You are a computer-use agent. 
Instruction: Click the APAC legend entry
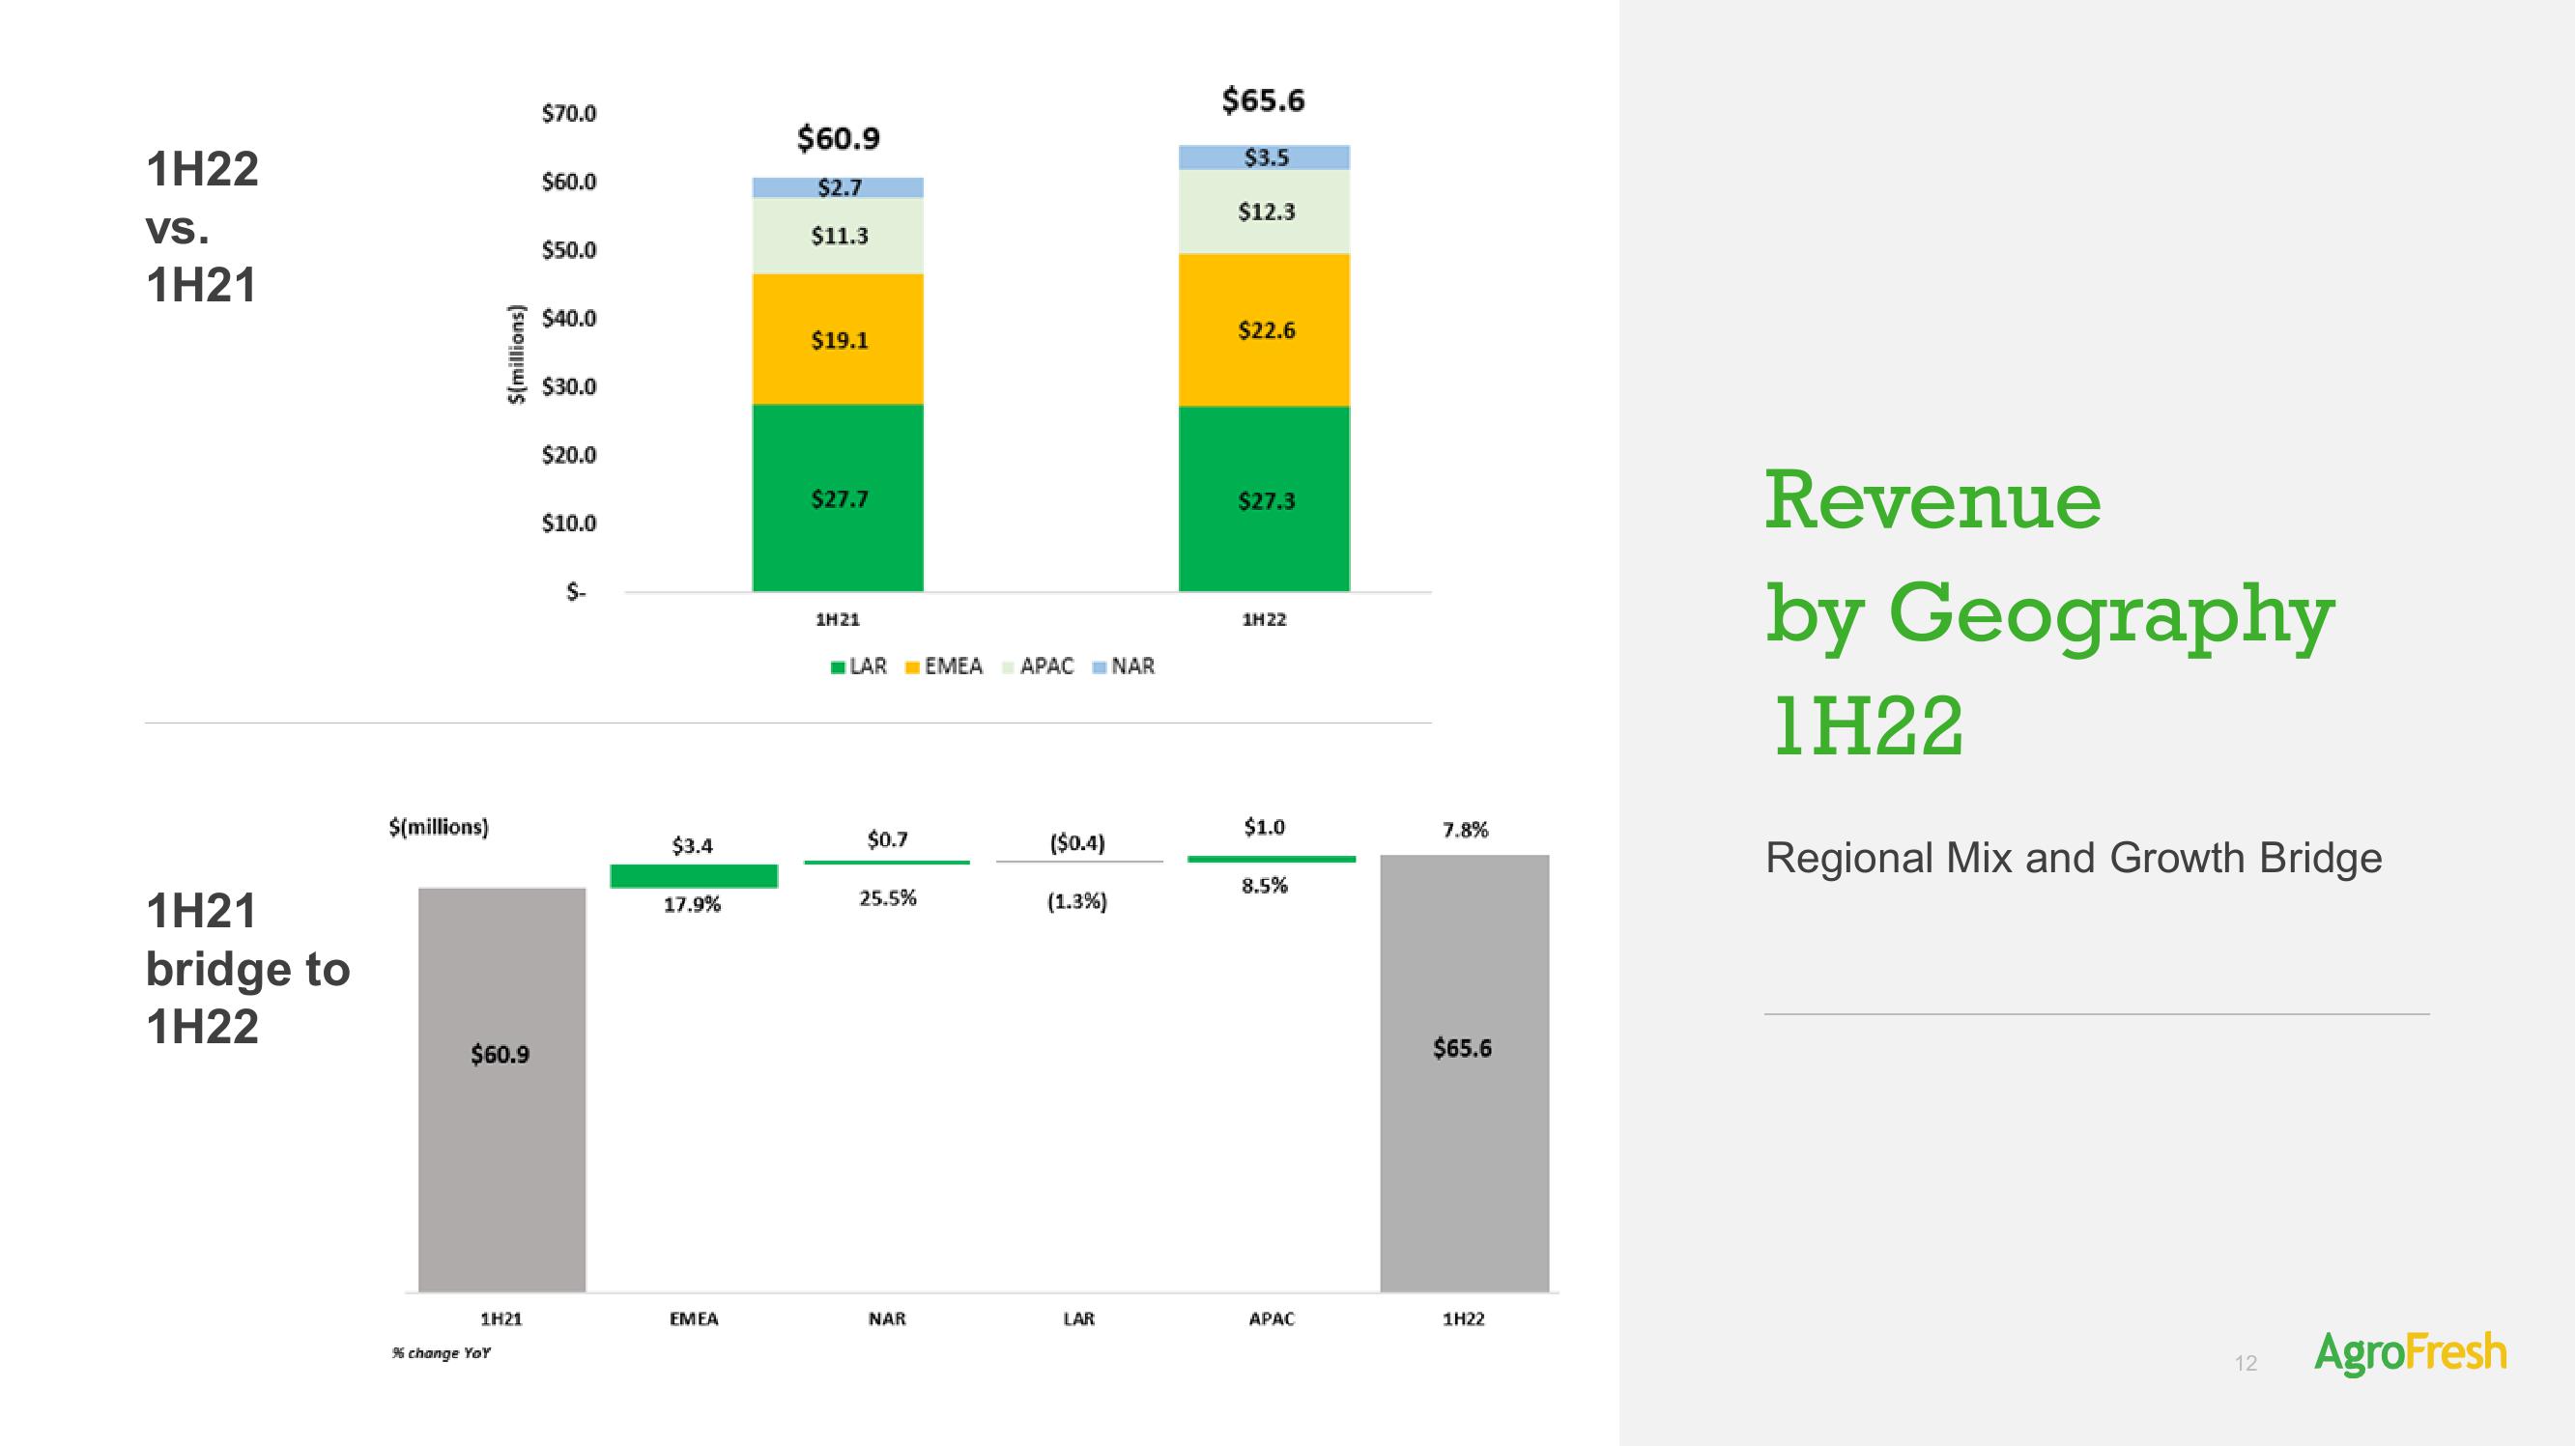(x=1037, y=667)
